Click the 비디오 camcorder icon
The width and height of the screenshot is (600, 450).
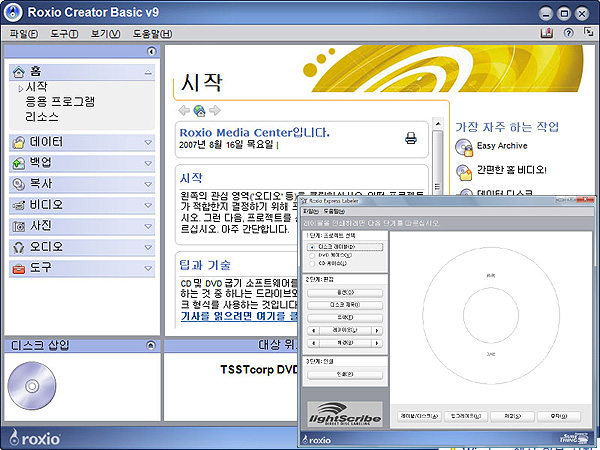tap(18, 205)
